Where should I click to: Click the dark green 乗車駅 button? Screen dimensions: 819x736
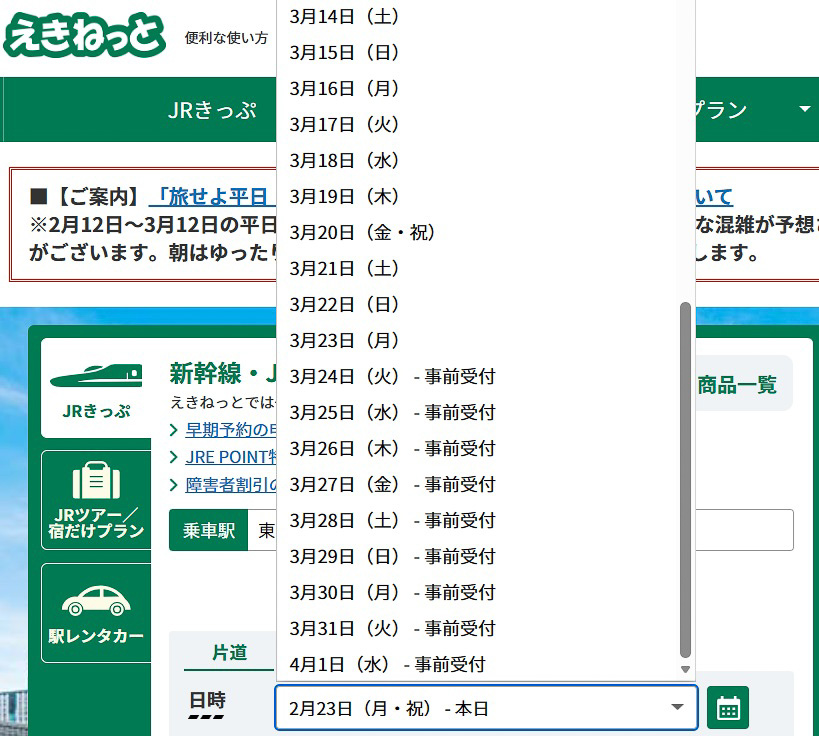(x=208, y=530)
